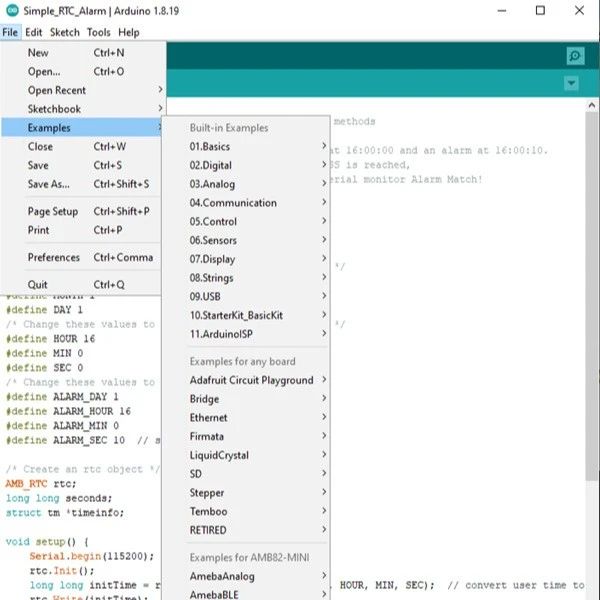
Task: Choose Close in the File menu
Action: click(x=82, y=147)
